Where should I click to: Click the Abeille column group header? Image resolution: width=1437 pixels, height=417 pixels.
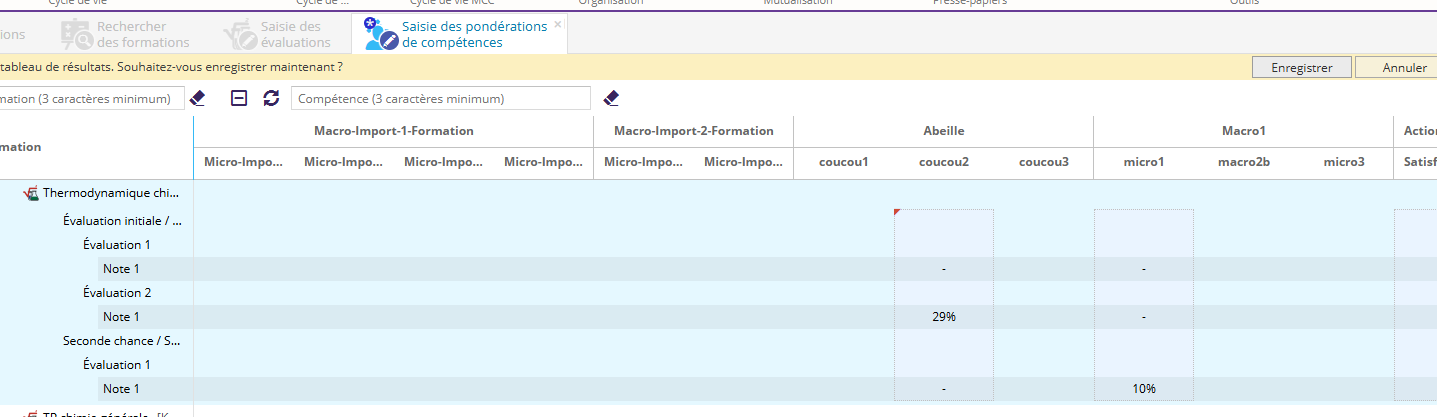pyautogui.click(x=943, y=131)
